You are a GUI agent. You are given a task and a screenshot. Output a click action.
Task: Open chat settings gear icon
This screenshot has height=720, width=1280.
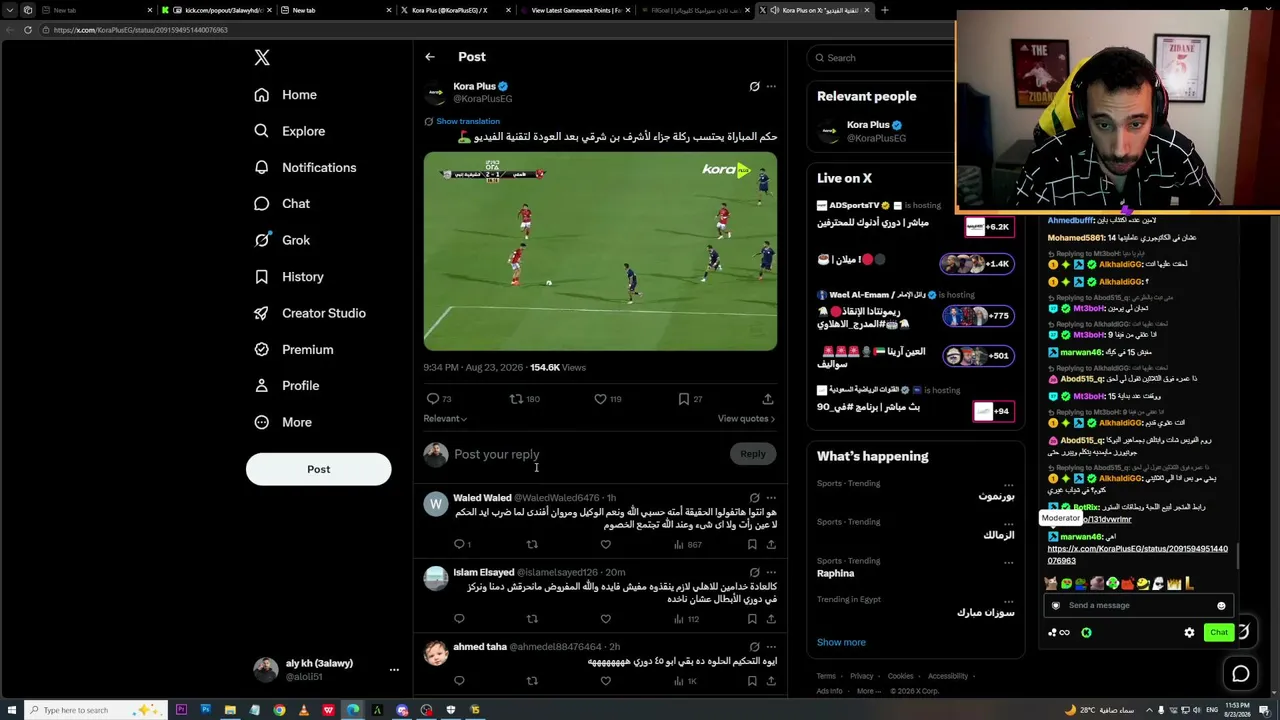(1189, 632)
